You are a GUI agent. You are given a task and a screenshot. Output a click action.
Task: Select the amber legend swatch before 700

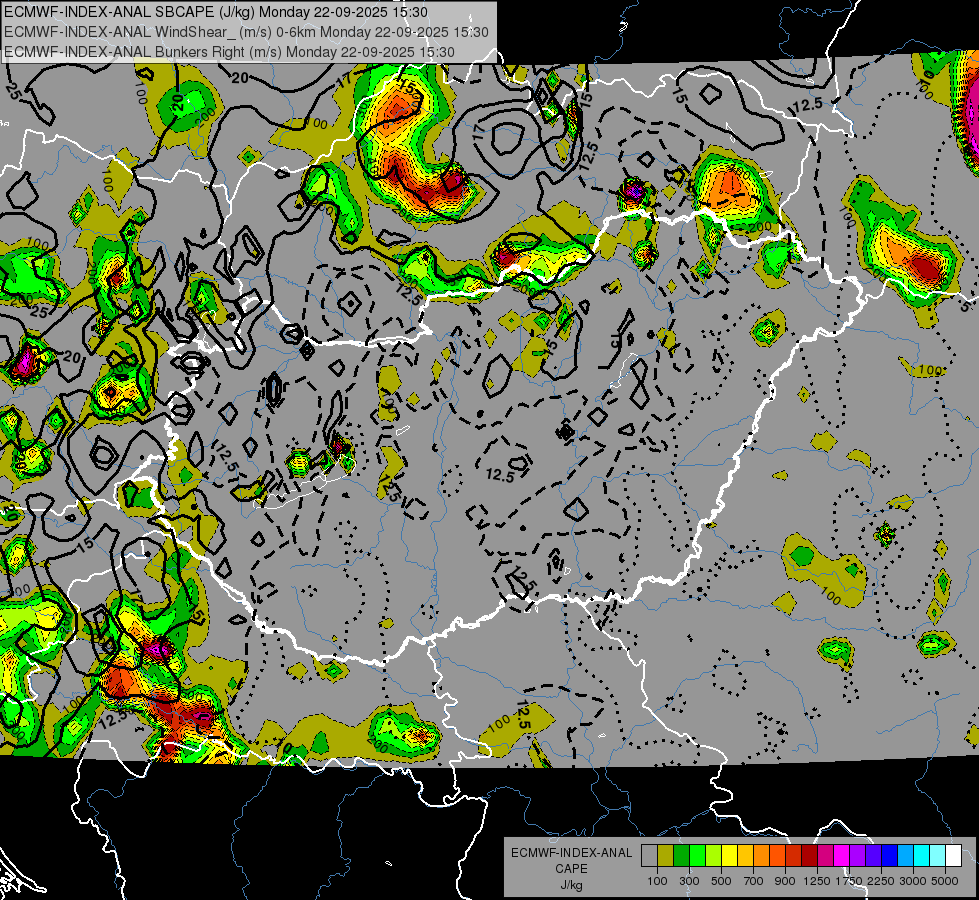(745, 855)
